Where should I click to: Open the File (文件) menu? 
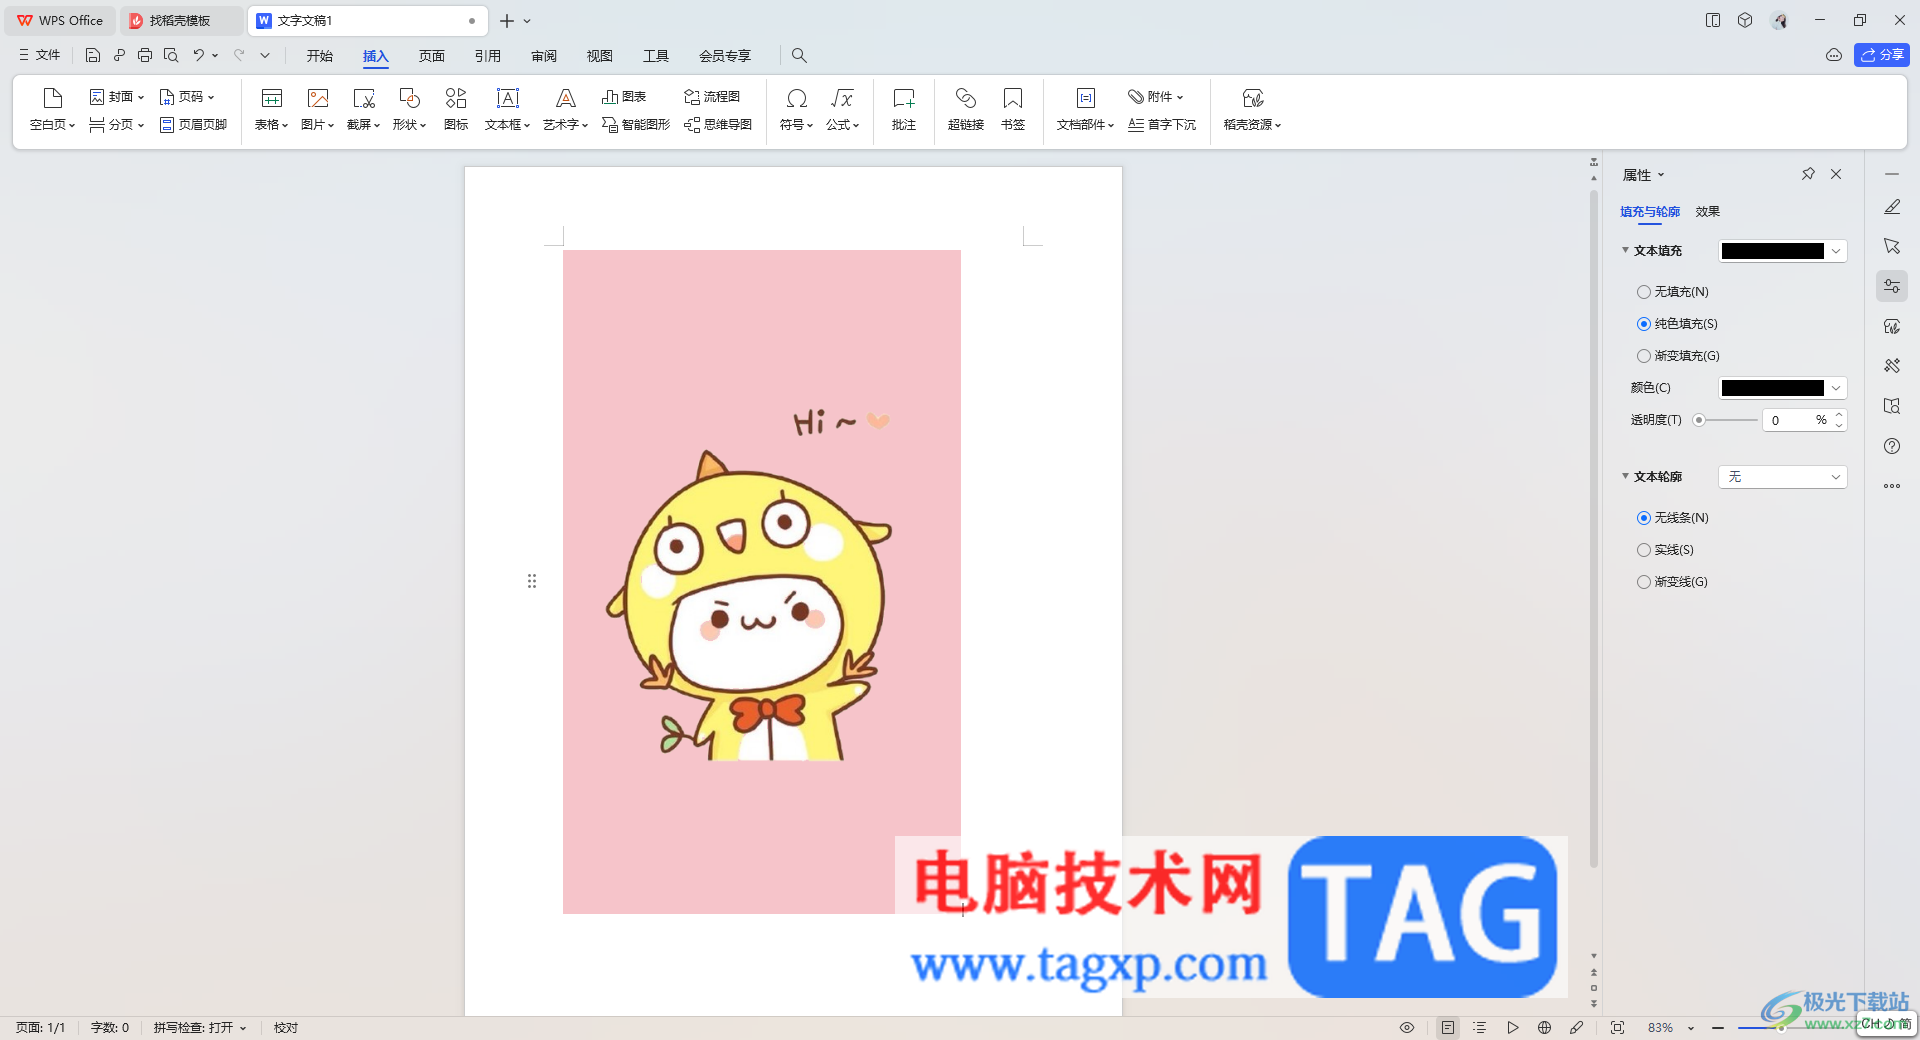(40, 55)
